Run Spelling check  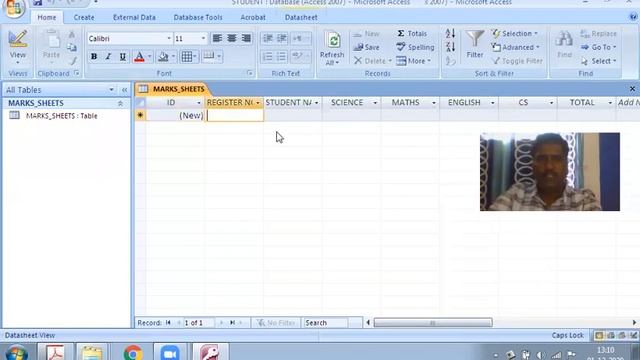[x=415, y=47]
